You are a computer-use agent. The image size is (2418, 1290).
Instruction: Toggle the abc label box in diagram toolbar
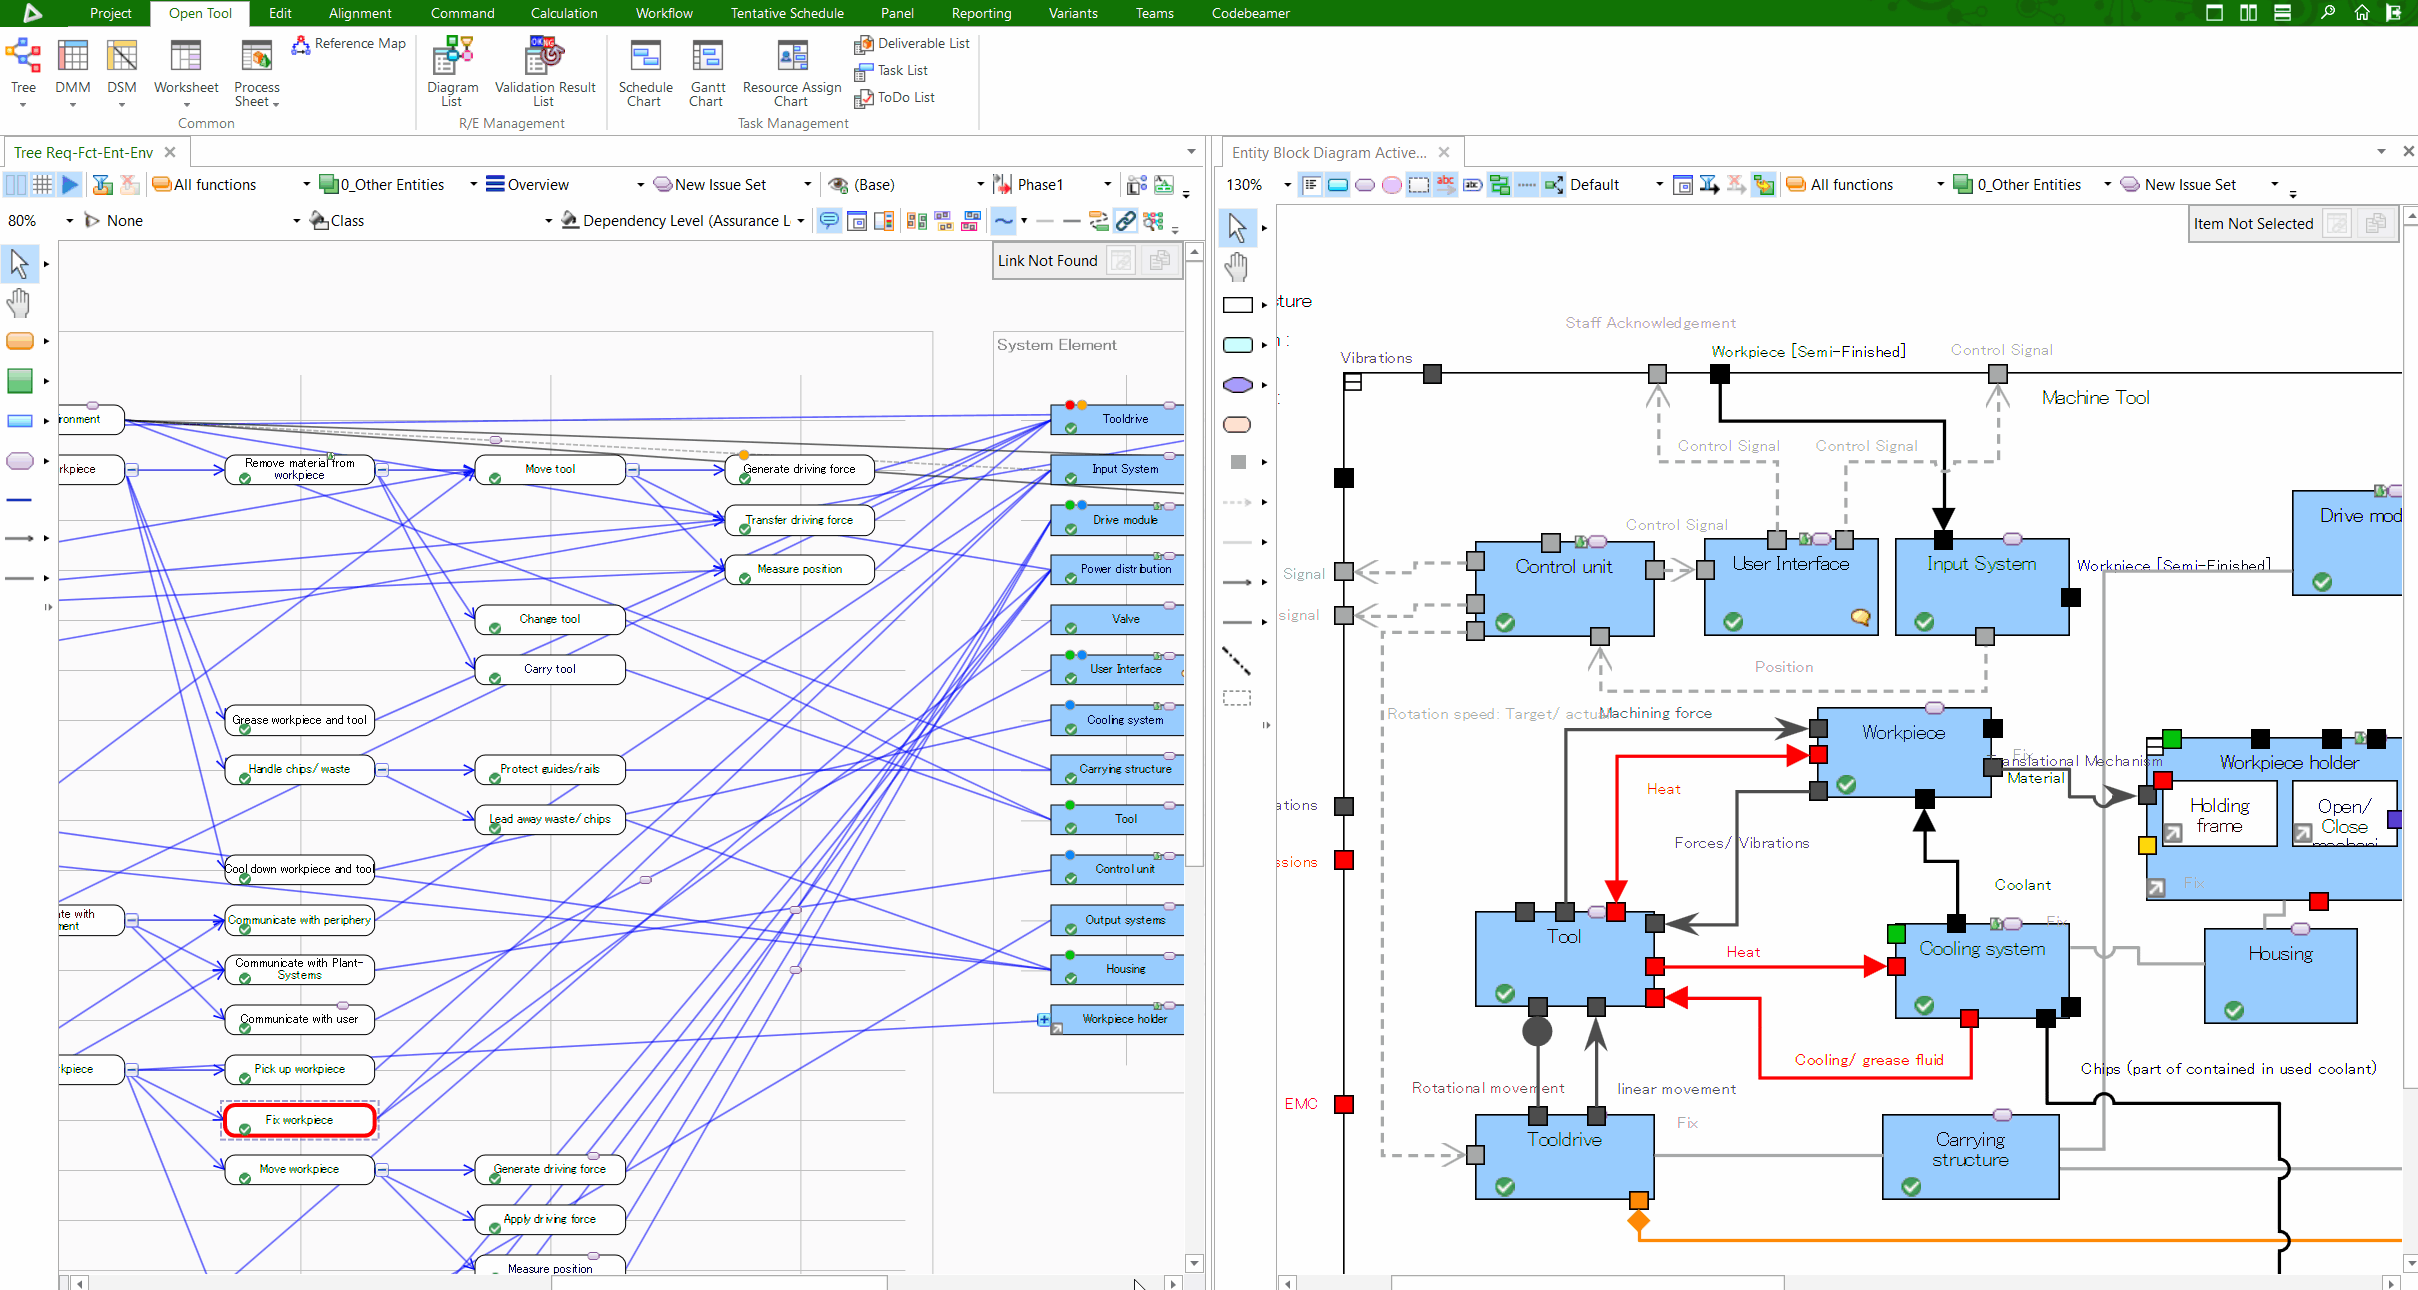1472,184
